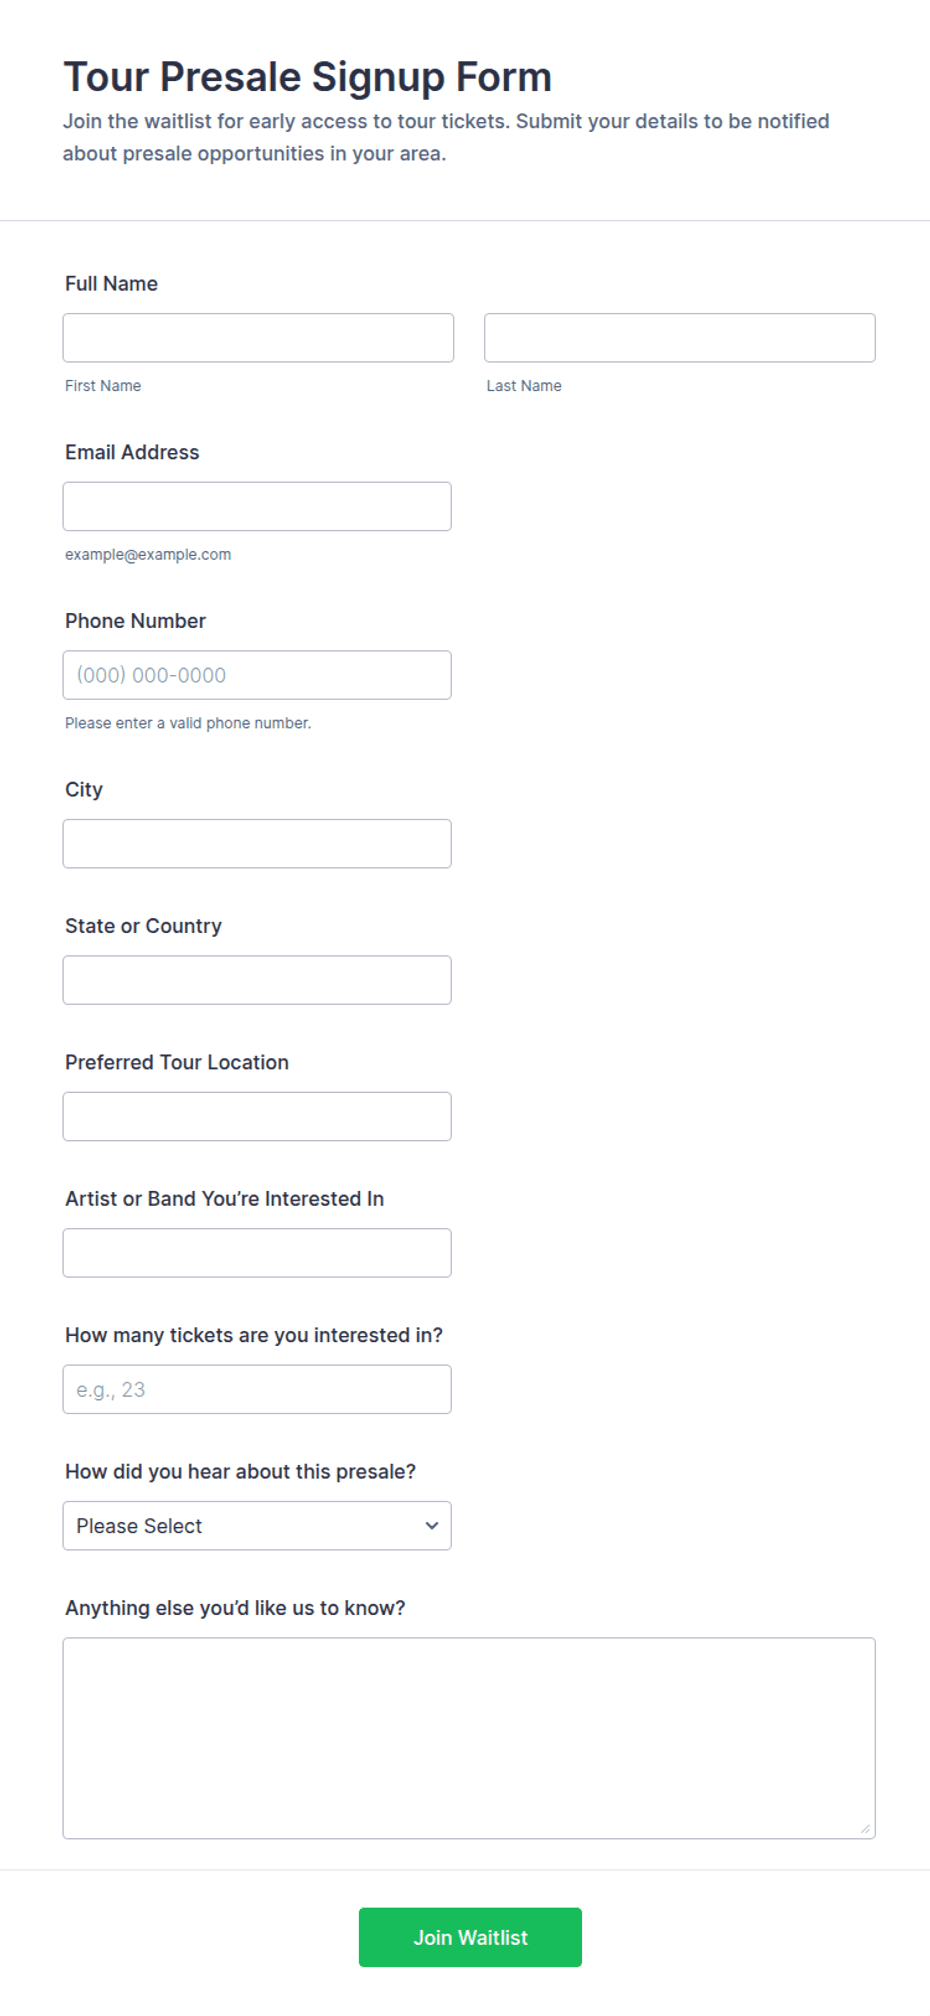Image resolution: width=930 pixels, height=2016 pixels.
Task: Click the example@example.com hint text
Action: pos(148,555)
